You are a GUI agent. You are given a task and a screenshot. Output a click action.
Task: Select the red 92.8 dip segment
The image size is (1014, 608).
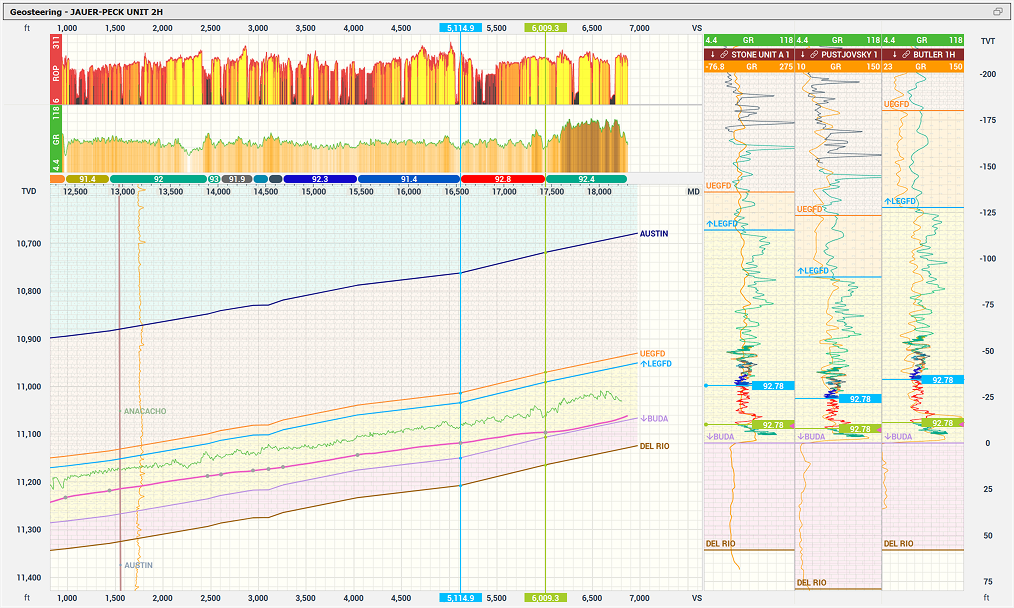tap(502, 179)
